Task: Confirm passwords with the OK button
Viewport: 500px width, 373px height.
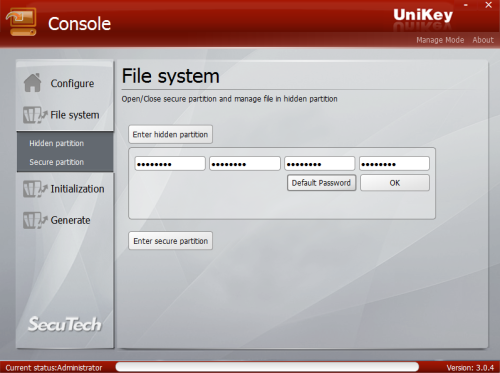Action: pos(395,183)
